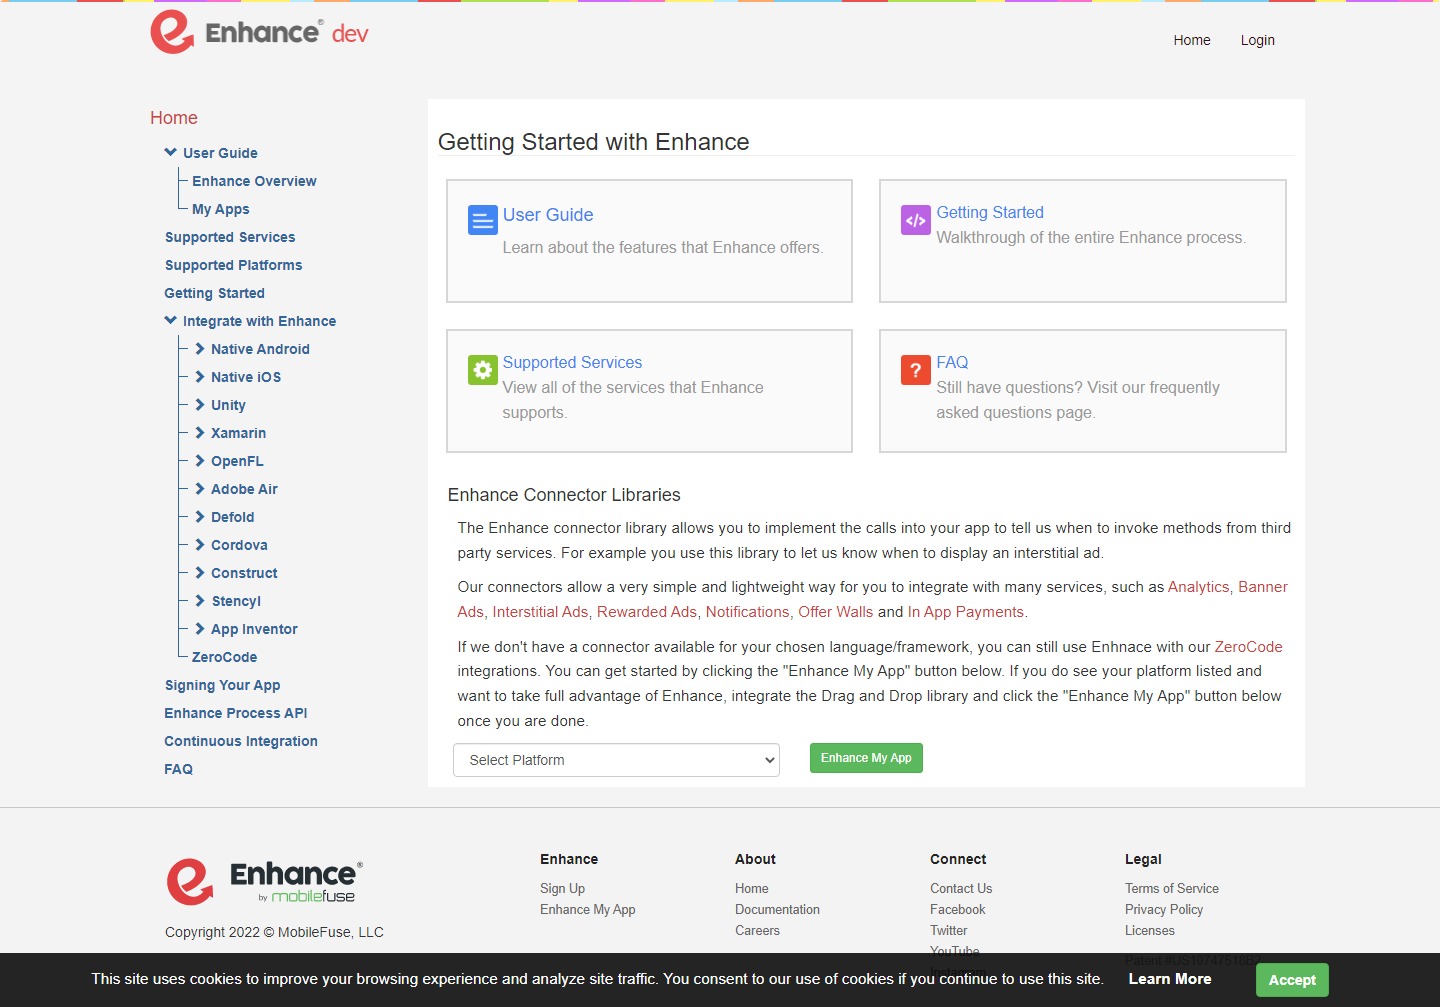The image size is (1440, 1007).
Task: Click the Enhance dev logo in header
Action: (x=259, y=33)
